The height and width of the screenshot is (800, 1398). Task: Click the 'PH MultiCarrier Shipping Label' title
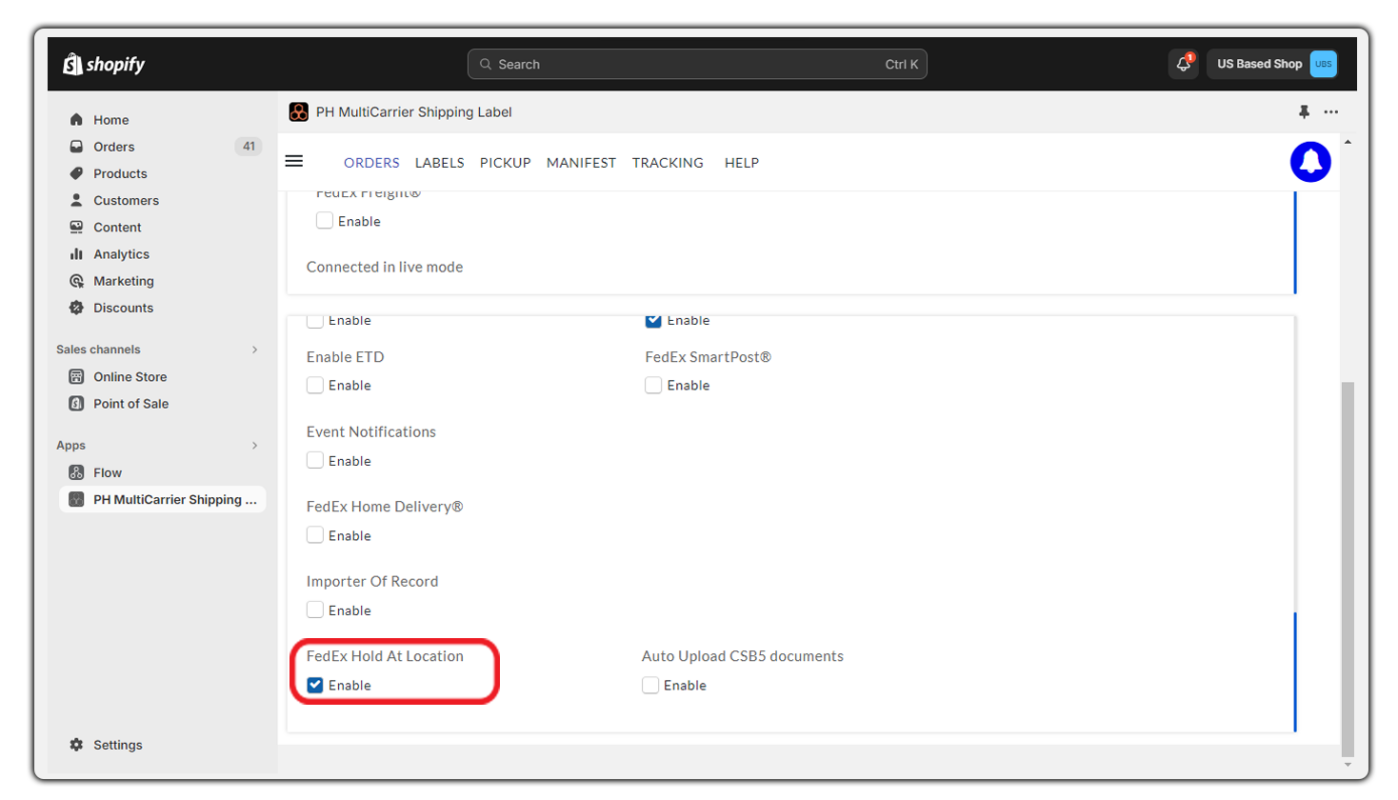414,112
